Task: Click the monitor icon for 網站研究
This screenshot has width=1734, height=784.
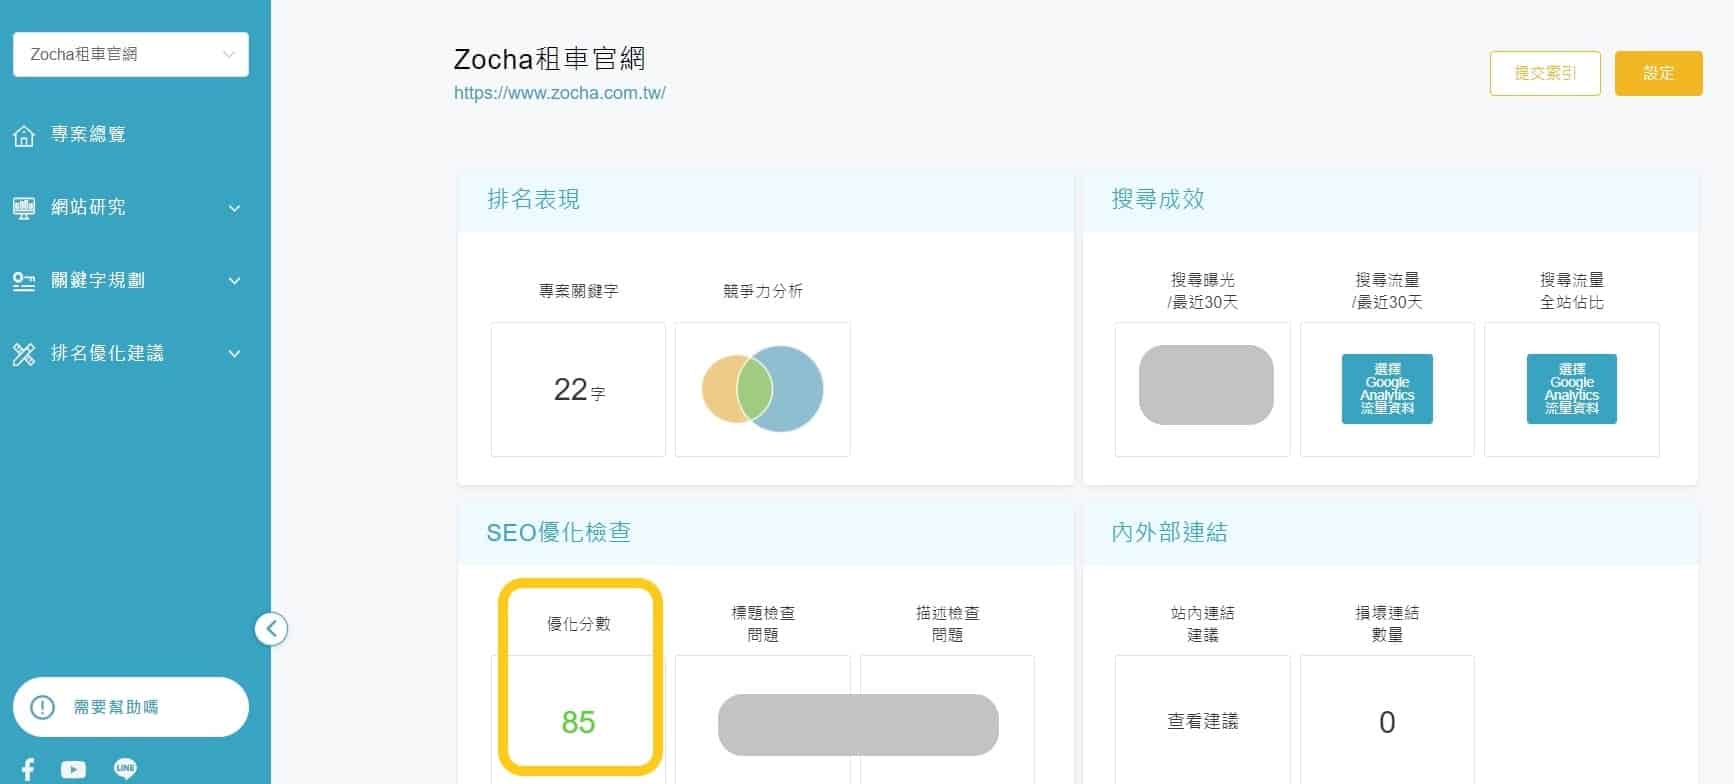Action: point(24,208)
